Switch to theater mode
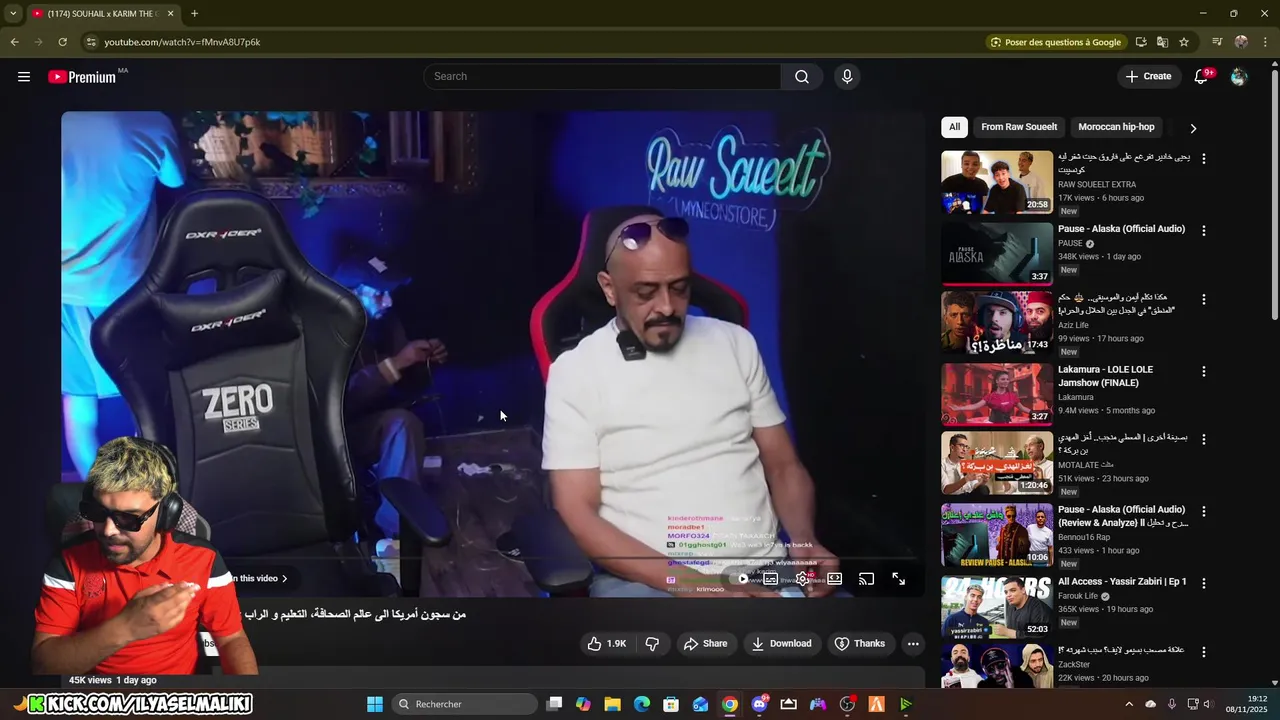 tap(835, 579)
